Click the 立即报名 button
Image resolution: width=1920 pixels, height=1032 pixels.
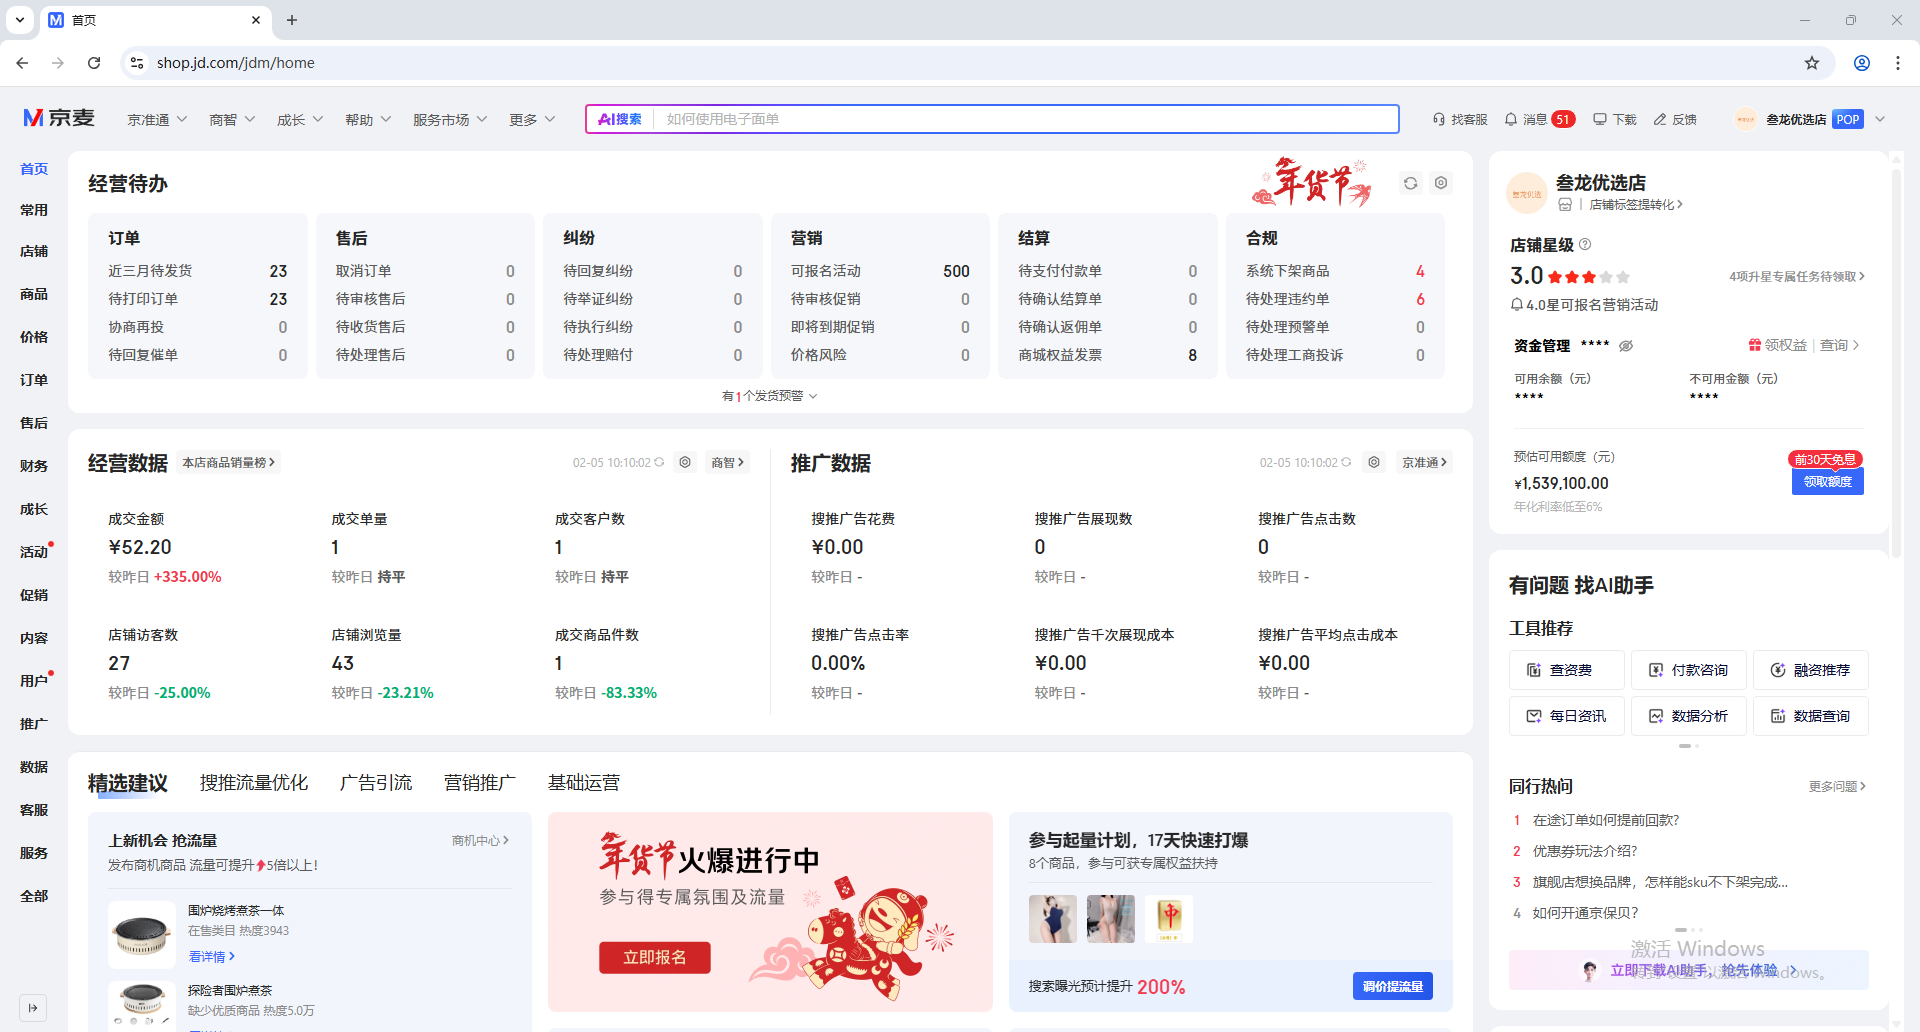655,957
